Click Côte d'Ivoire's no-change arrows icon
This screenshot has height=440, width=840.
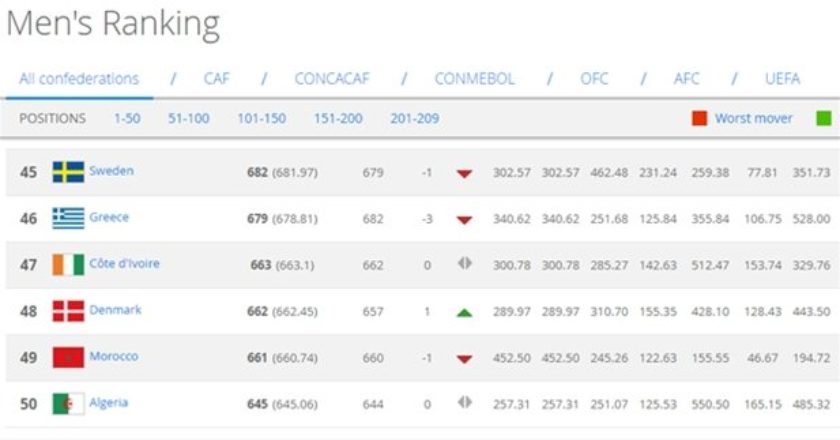[464, 263]
